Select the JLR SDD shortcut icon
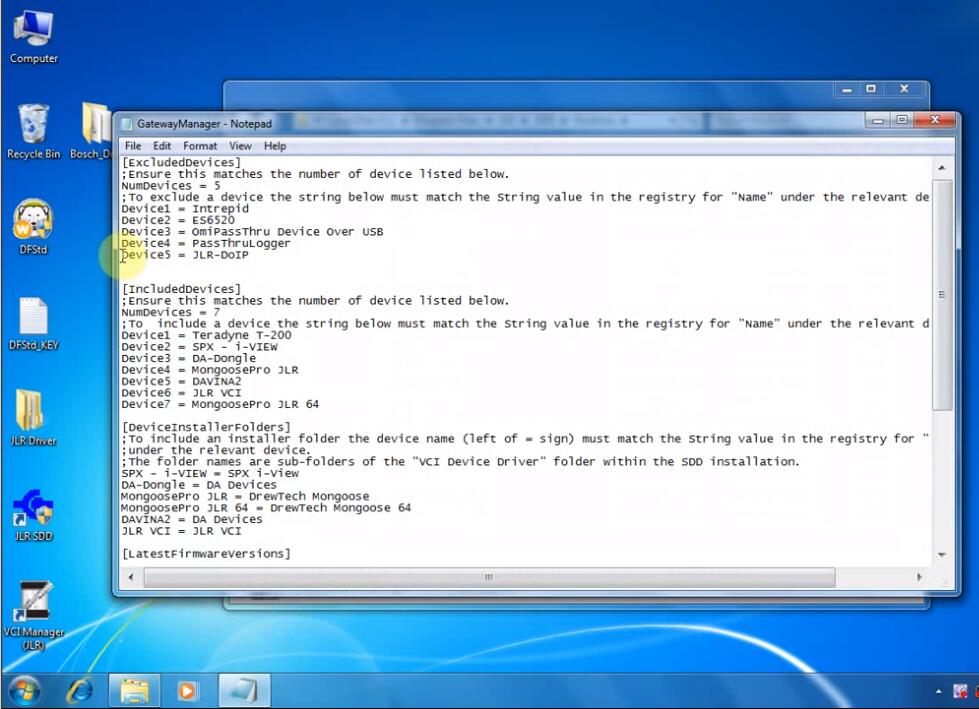Image resolution: width=979 pixels, height=709 pixels. click(x=34, y=516)
